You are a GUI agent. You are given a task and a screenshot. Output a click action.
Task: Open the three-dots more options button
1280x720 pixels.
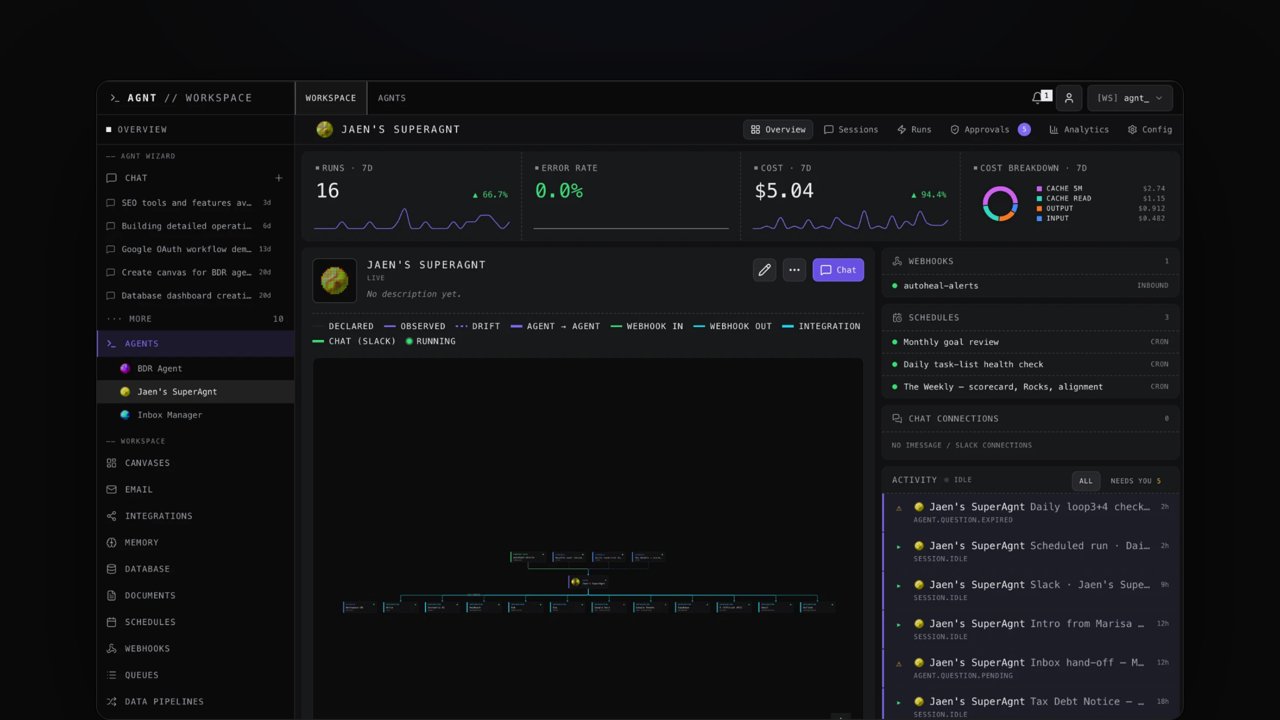click(794, 270)
